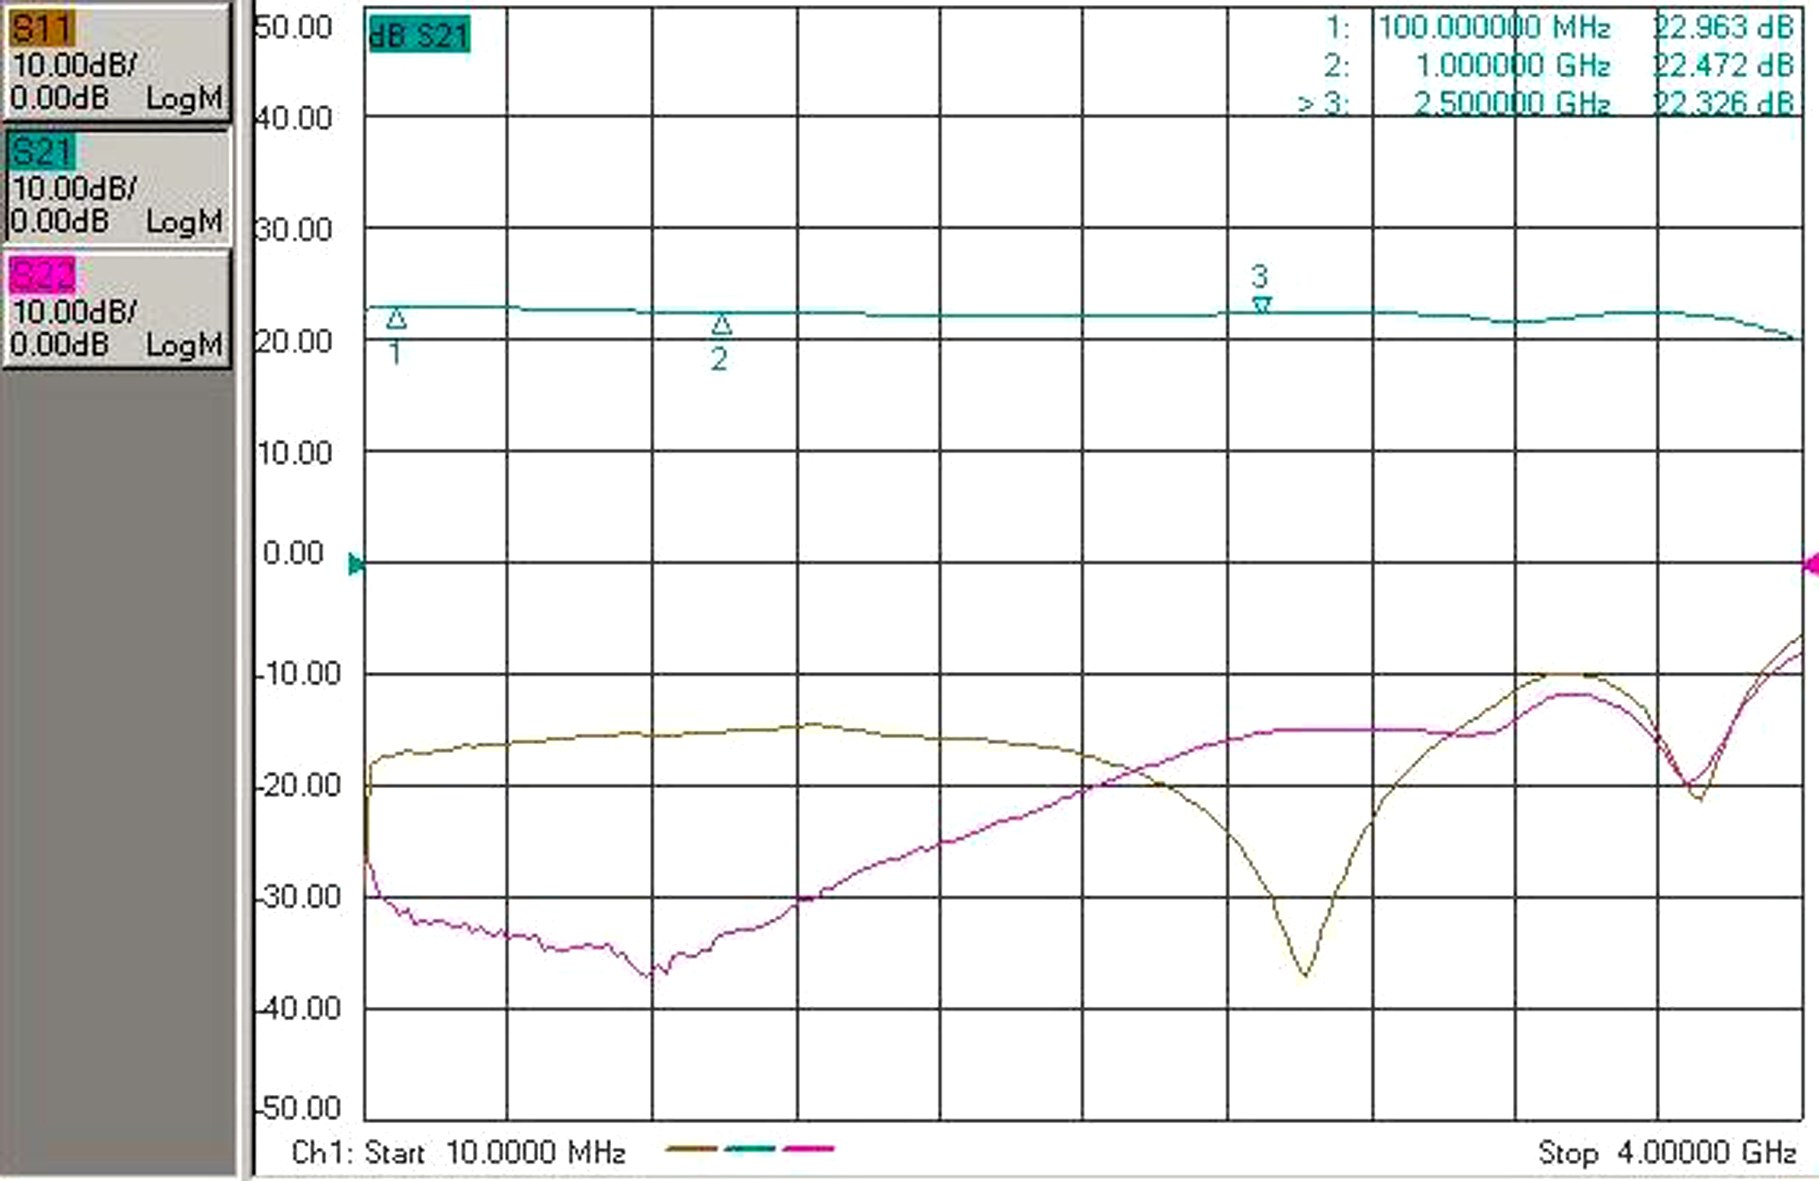Viewport: 1819px width, 1181px height.
Task: Click the teal reference level arrow at 0.00
Action: point(356,565)
